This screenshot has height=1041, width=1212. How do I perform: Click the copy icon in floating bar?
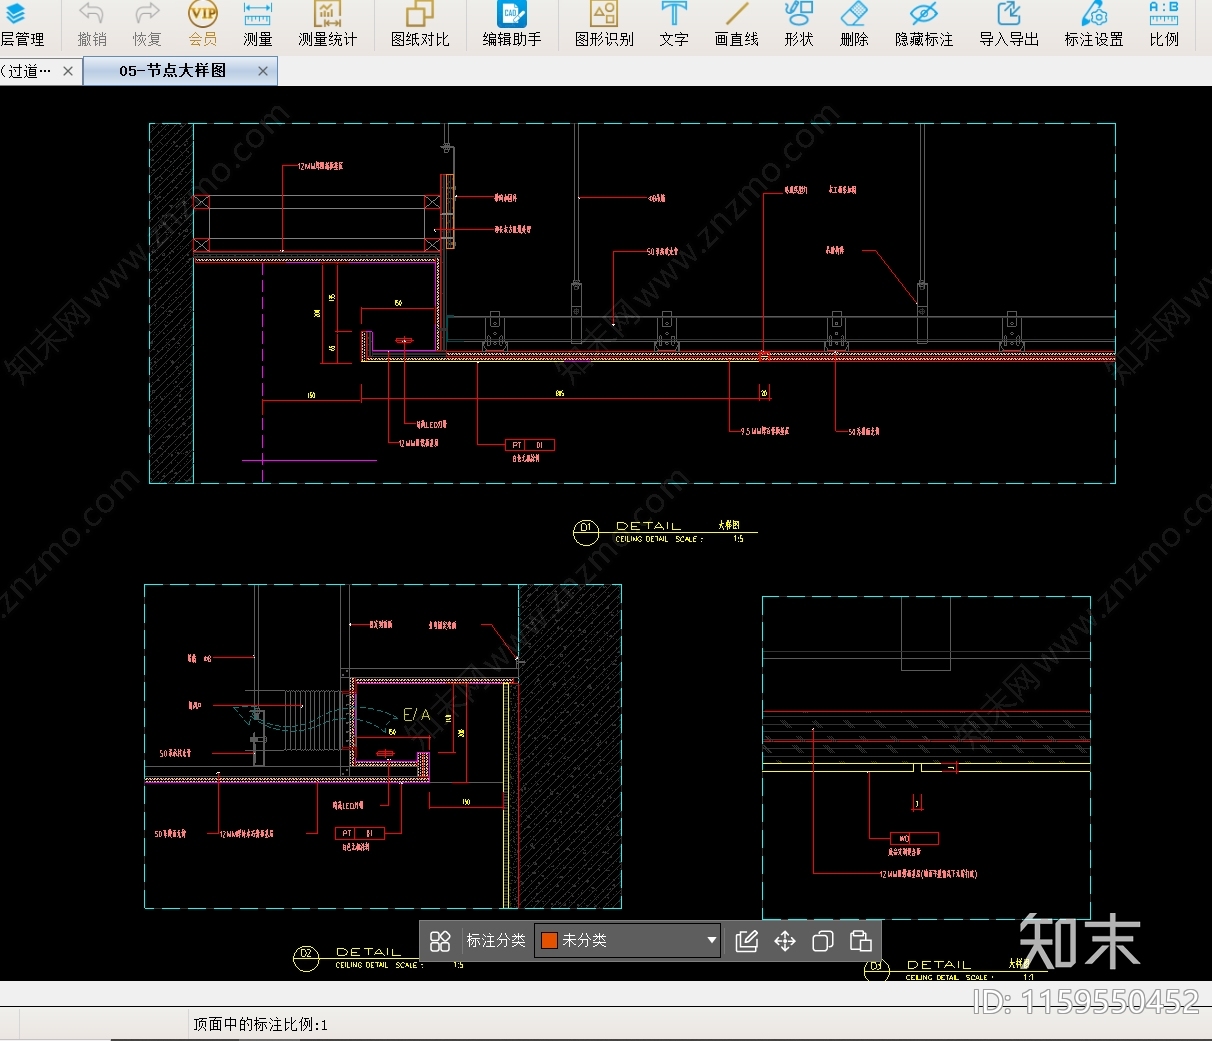tap(823, 941)
